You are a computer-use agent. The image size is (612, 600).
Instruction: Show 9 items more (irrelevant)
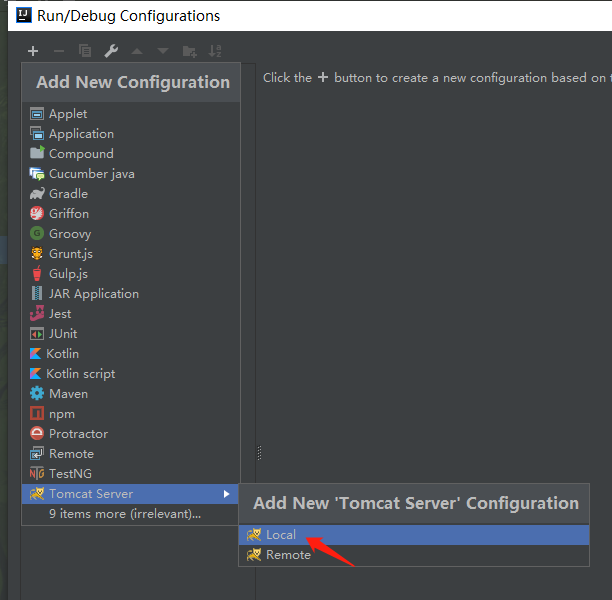(x=130, y=514)
